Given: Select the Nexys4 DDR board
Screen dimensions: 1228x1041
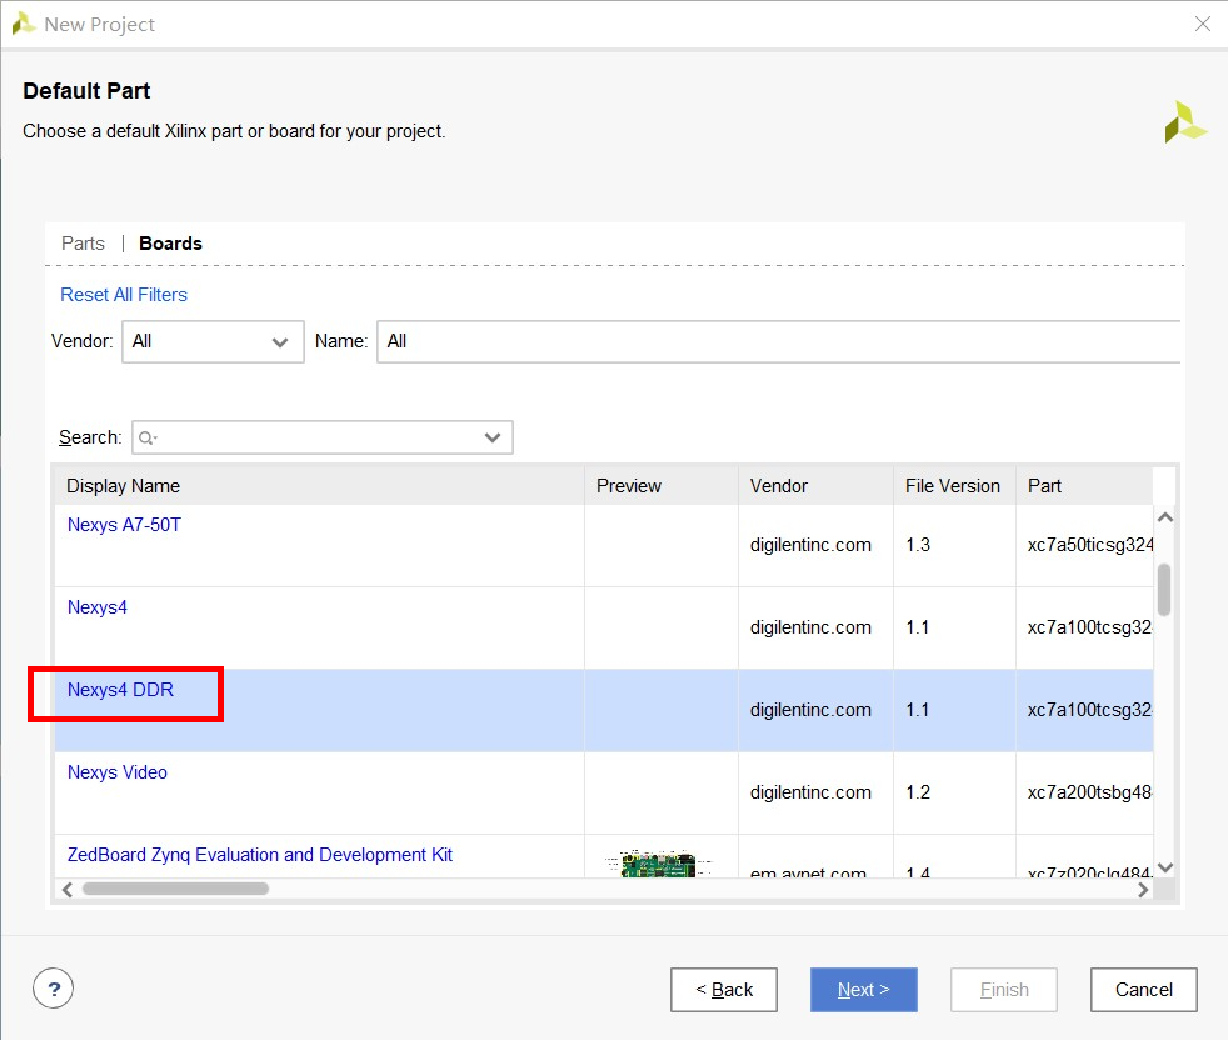Looking at the screenshot, I should click(120, 689).
